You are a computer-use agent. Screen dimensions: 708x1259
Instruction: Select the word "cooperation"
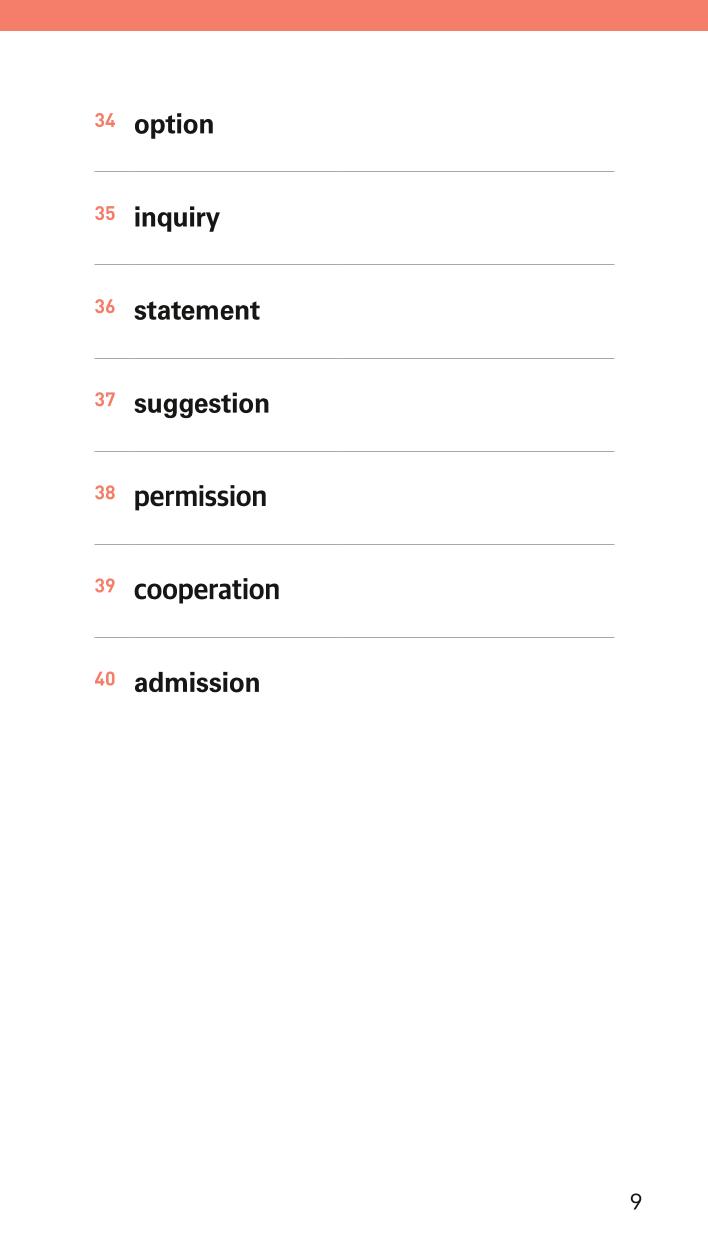coord(207,591)
